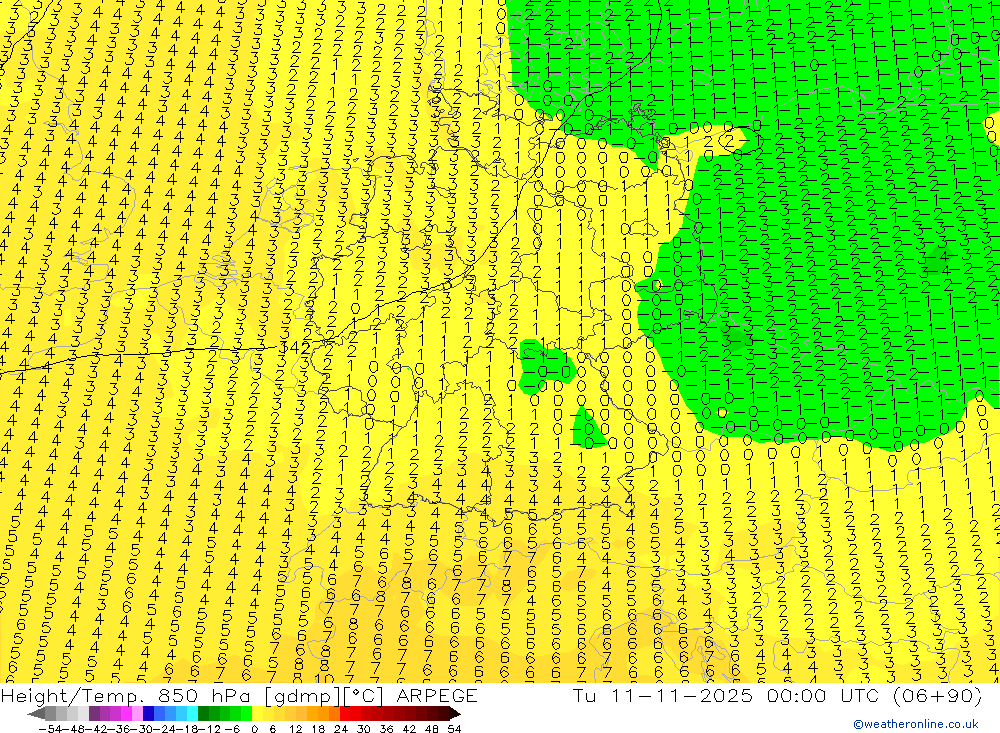
Task: Click the 'Height/Temp. 850 hPa' chart title
Action: click(x=125, y=696)
